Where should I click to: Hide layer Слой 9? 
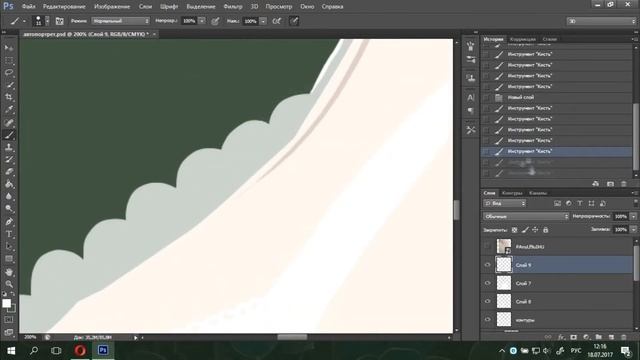[487, 265]
